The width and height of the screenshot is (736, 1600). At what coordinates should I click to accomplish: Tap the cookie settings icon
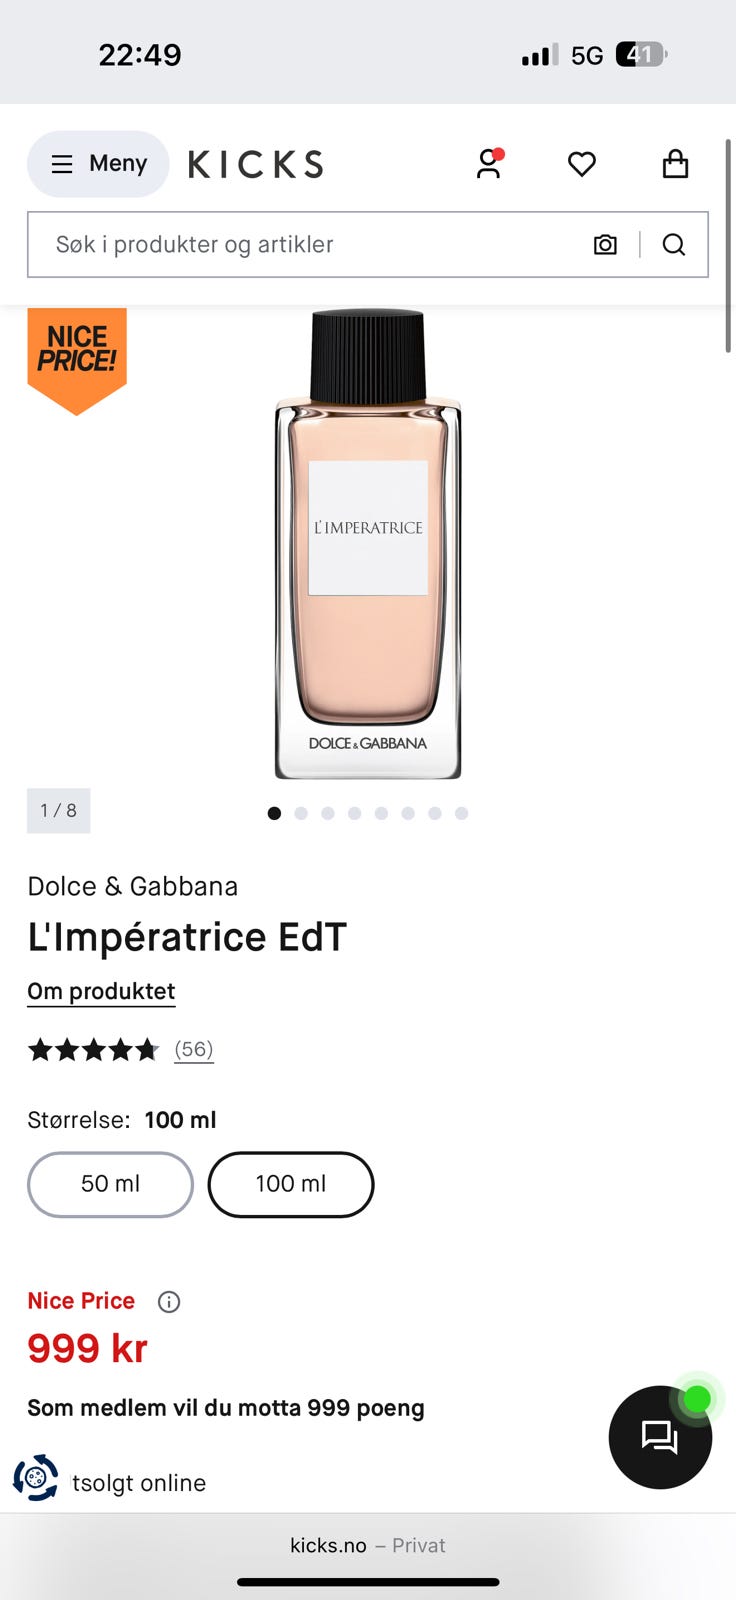coord(36,1478)
